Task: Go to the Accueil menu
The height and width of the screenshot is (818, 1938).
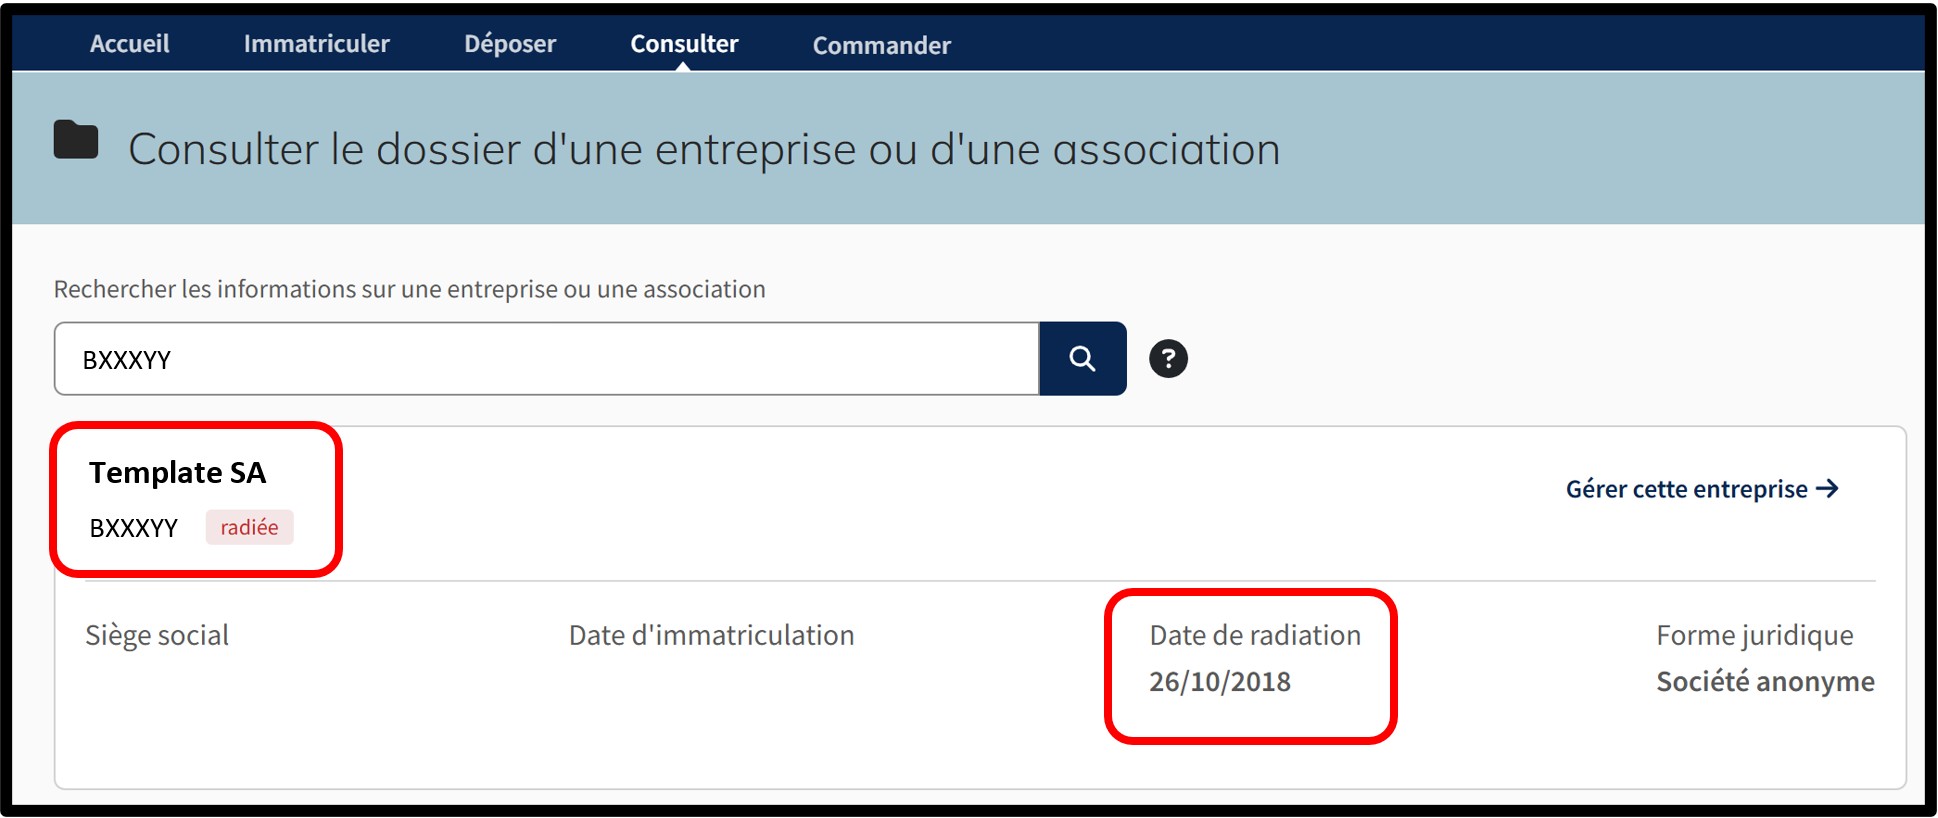Action: click(129, 44)
